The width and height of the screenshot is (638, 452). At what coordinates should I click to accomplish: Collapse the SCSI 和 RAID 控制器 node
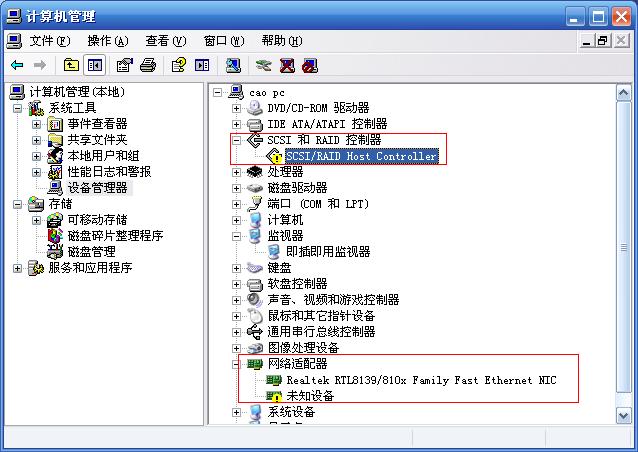(236, 140)
